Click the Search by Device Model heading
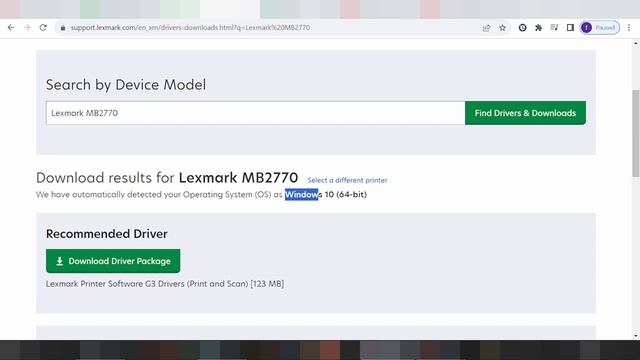The width and height of the screenshot is (640, 360). [126, 85]
